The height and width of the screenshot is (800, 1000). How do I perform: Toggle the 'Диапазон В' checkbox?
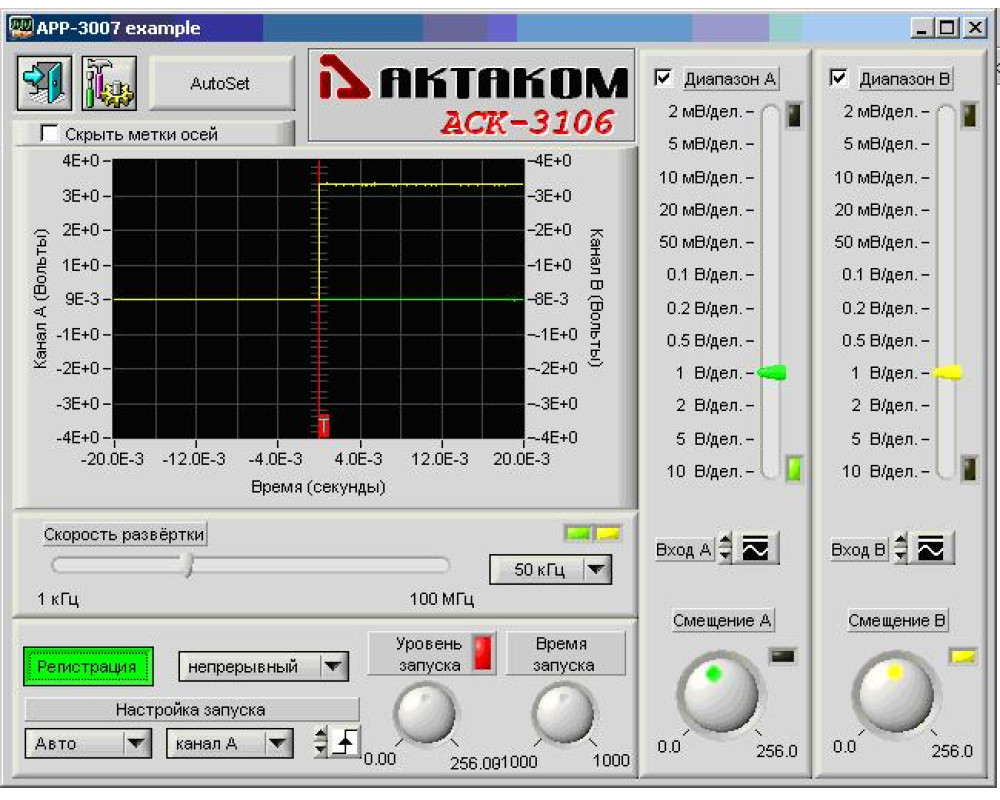[x=838, y=78]
